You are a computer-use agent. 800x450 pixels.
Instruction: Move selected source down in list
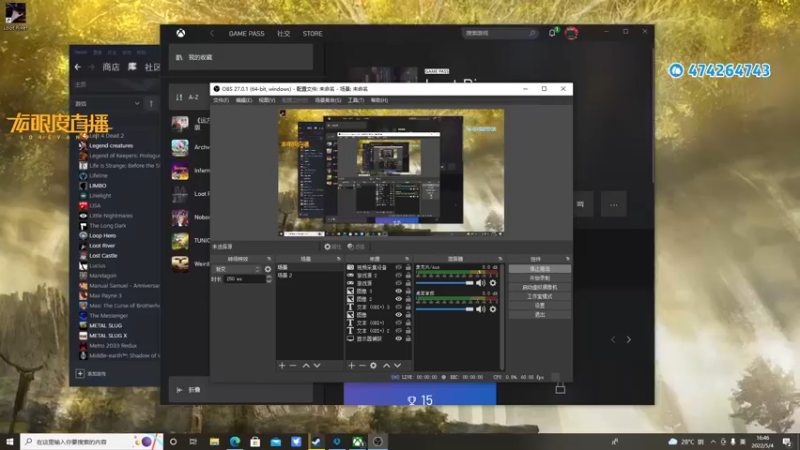[x=397, y=365]
